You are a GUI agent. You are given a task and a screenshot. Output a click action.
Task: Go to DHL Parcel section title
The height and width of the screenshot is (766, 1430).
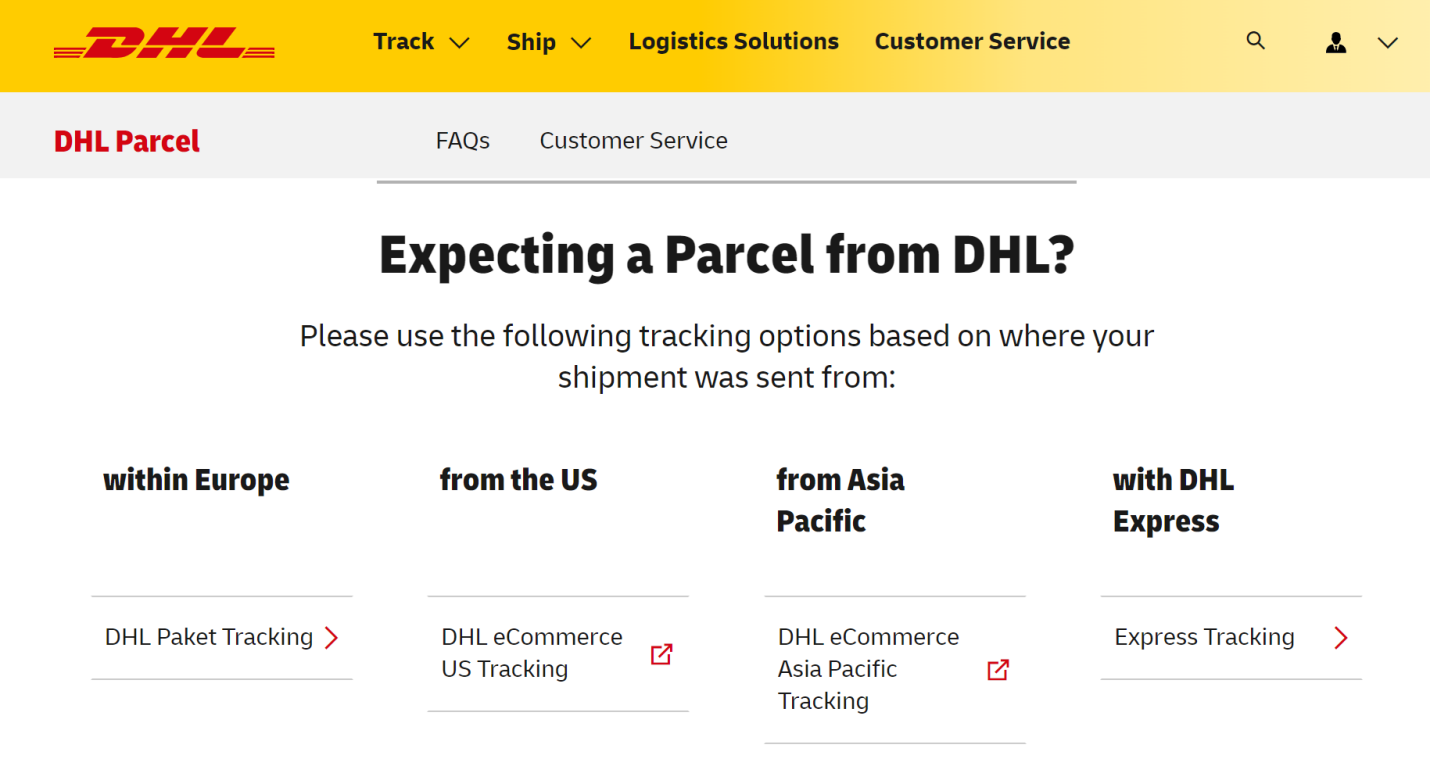[x=127, y=141]
